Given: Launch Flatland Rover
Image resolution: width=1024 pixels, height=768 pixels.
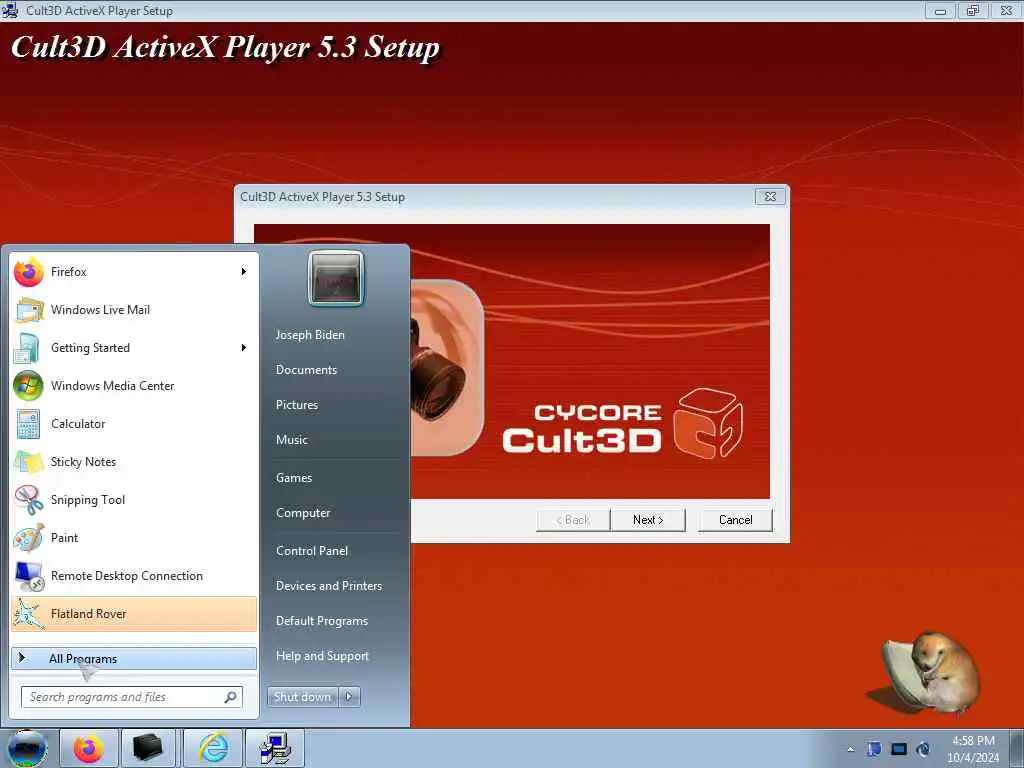Looking at the screenshot, I should (x=134, y=613).
